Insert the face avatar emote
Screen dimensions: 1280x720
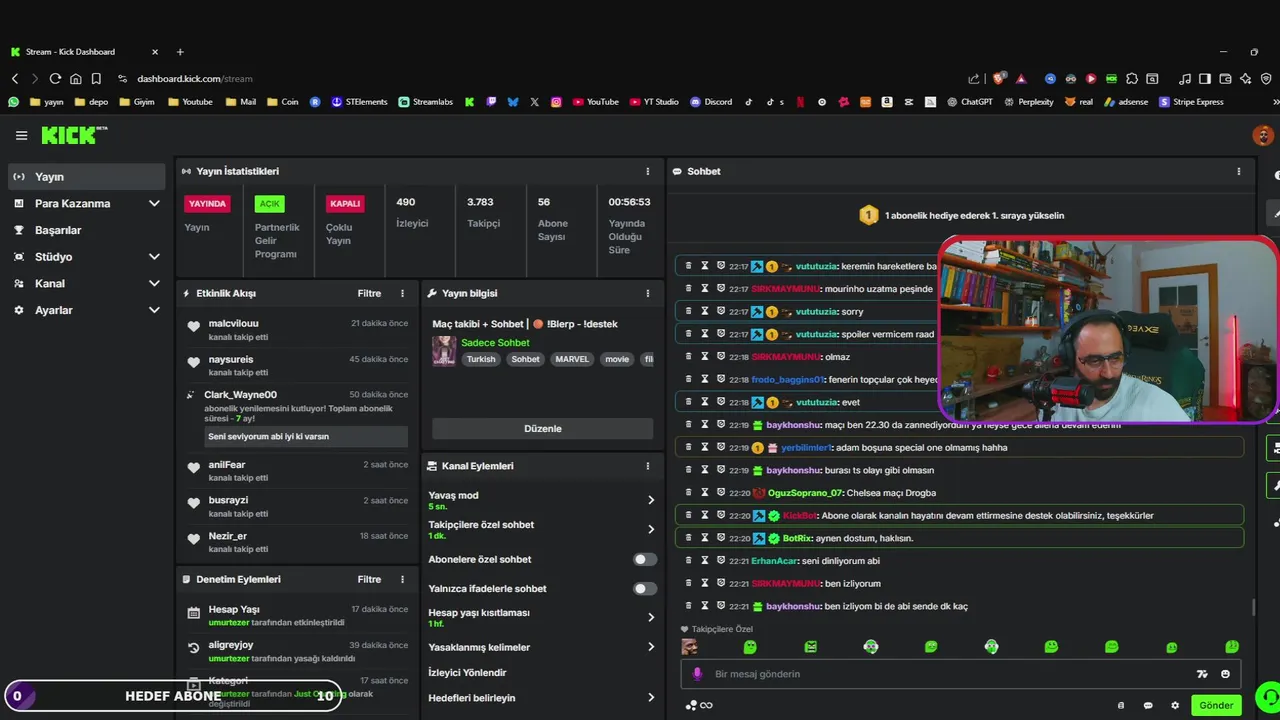(x=690, y=647)
